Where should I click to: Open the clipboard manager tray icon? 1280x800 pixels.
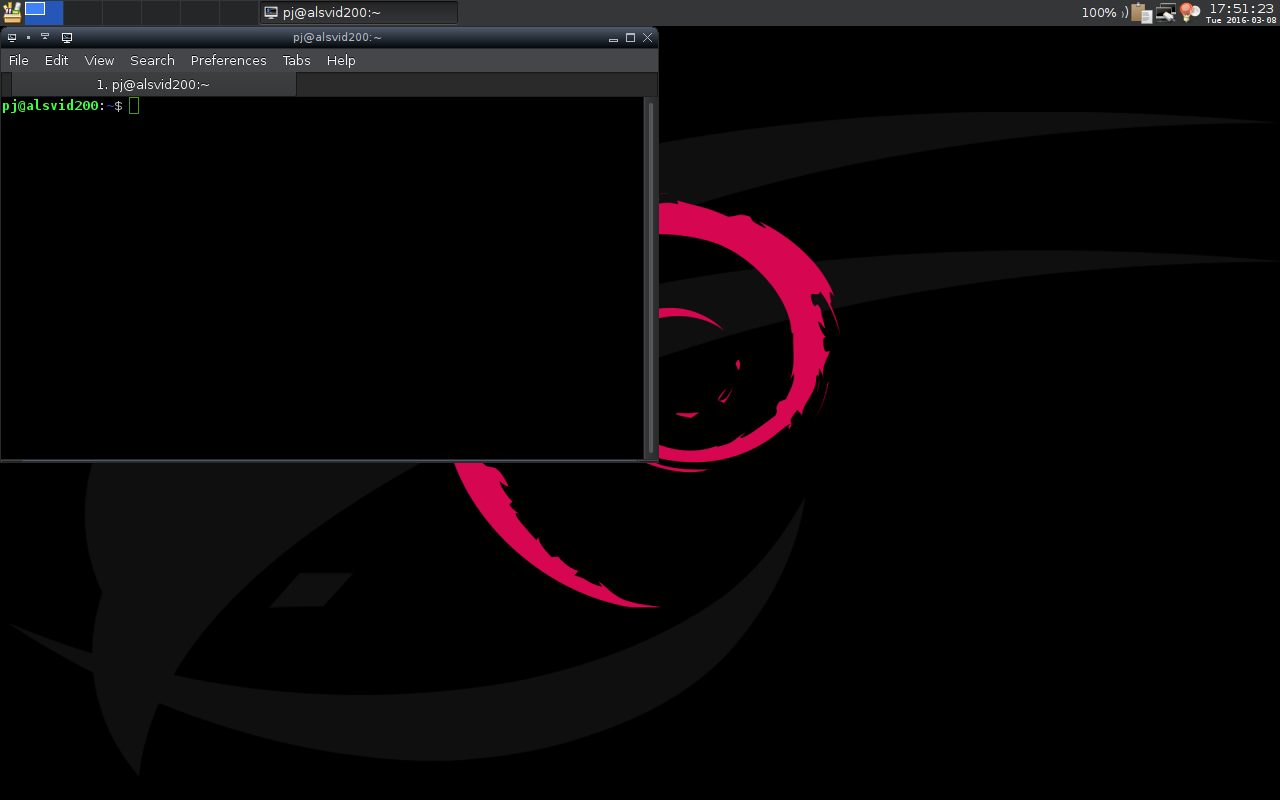coord(1142,13)
